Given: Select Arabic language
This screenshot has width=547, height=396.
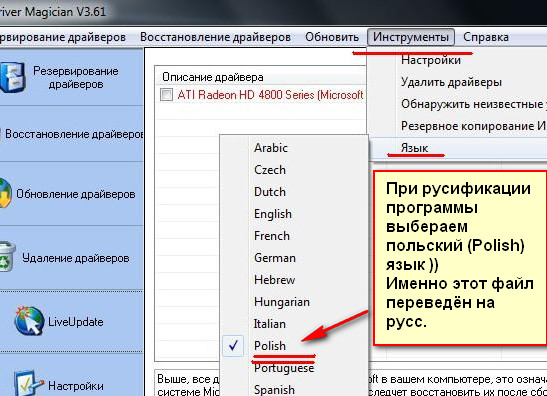Looking at the screenshot, I should (x=271, y=148).
